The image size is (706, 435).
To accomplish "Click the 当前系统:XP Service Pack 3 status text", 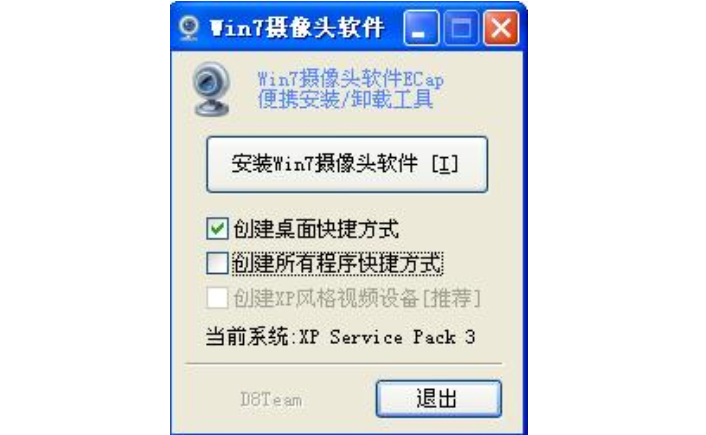I will (x=340, y=336).
